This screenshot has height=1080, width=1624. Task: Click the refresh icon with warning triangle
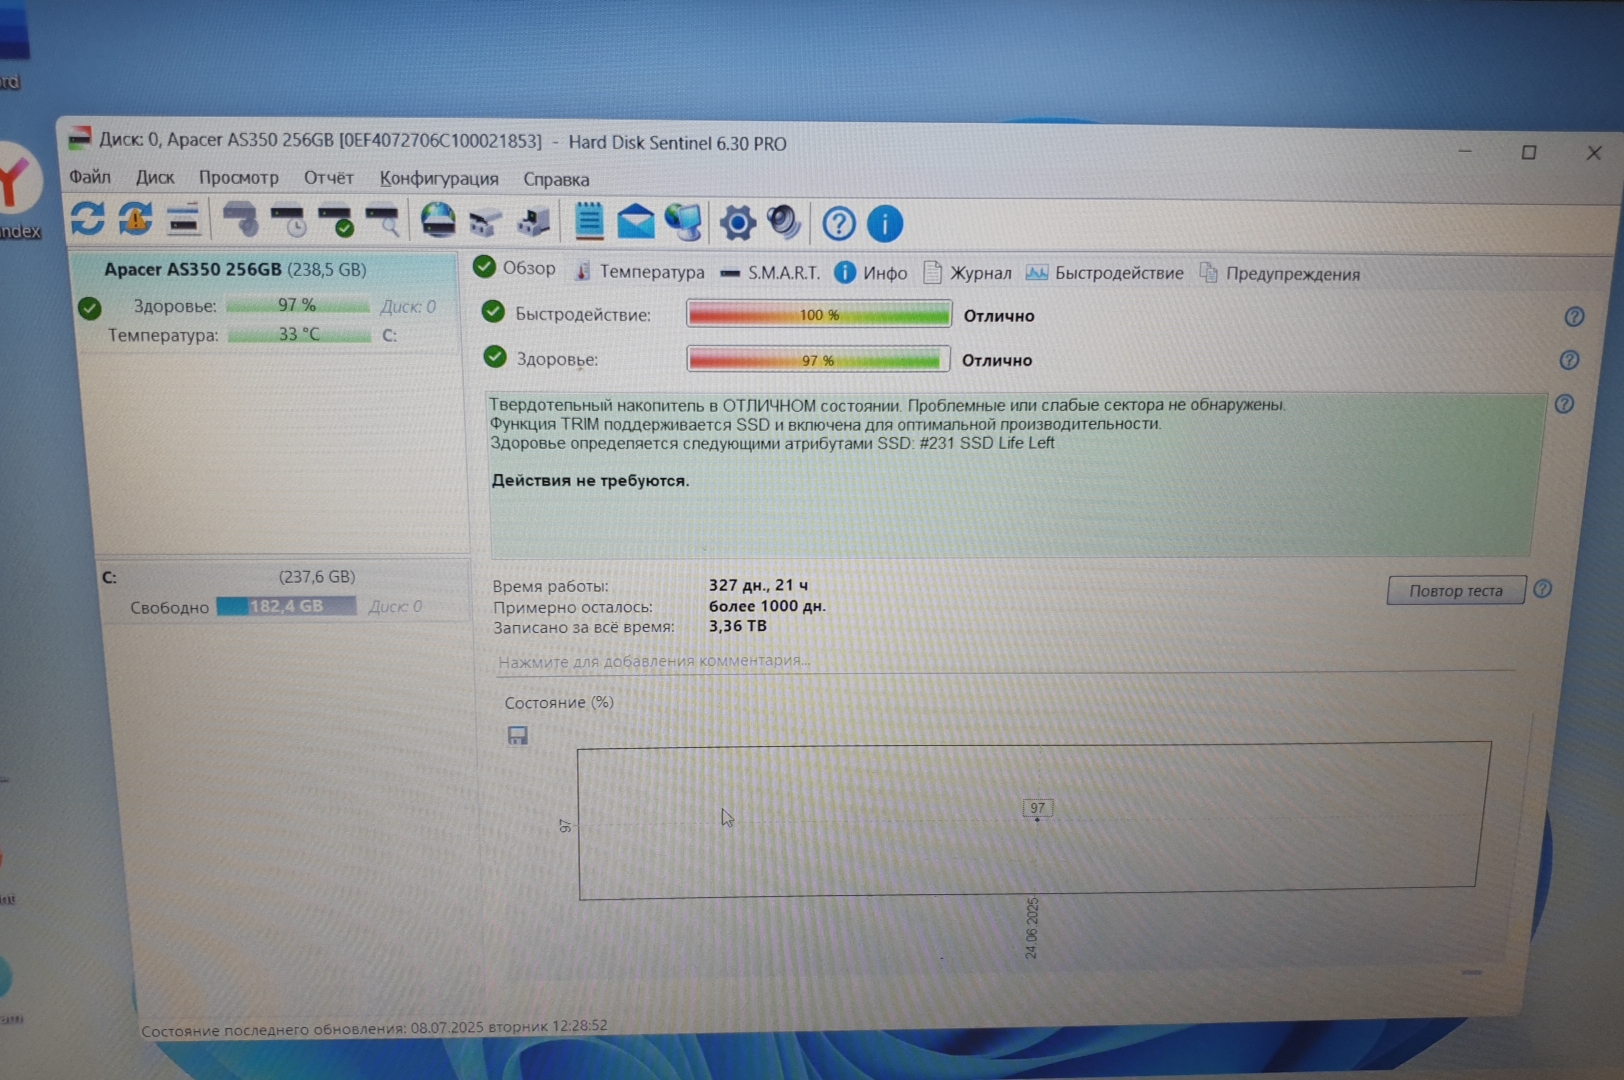tap(135, 219)
